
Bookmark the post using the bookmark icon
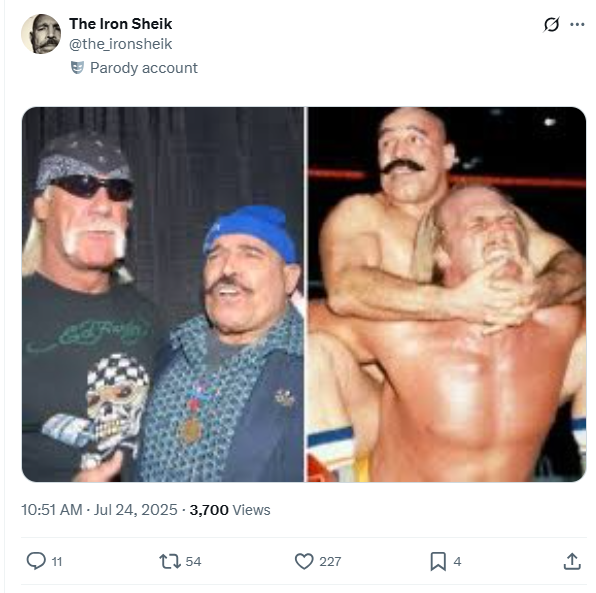tap(438, 561)
